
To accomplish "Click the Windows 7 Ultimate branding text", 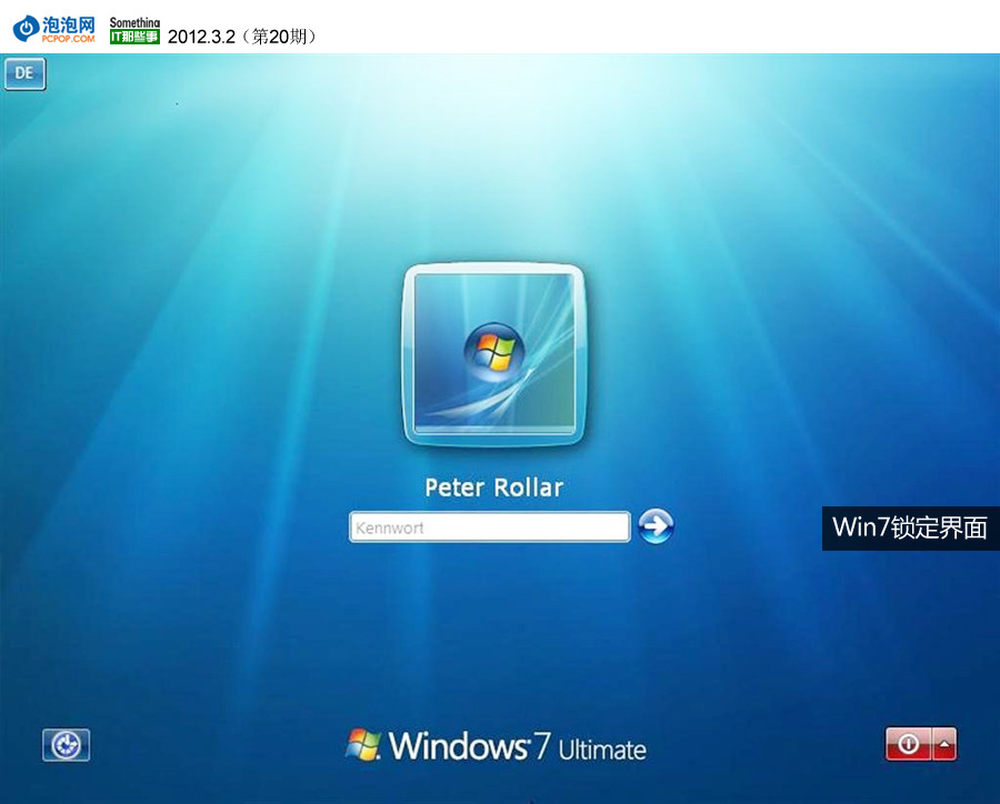I will tap(496, 745).
